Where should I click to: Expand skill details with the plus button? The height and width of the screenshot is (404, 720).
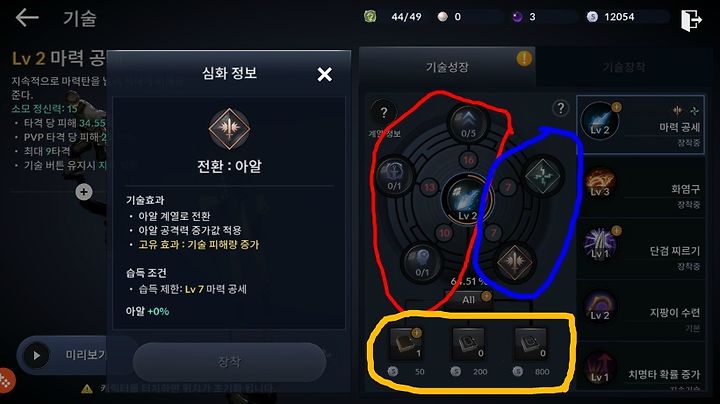tap(84, 192)
